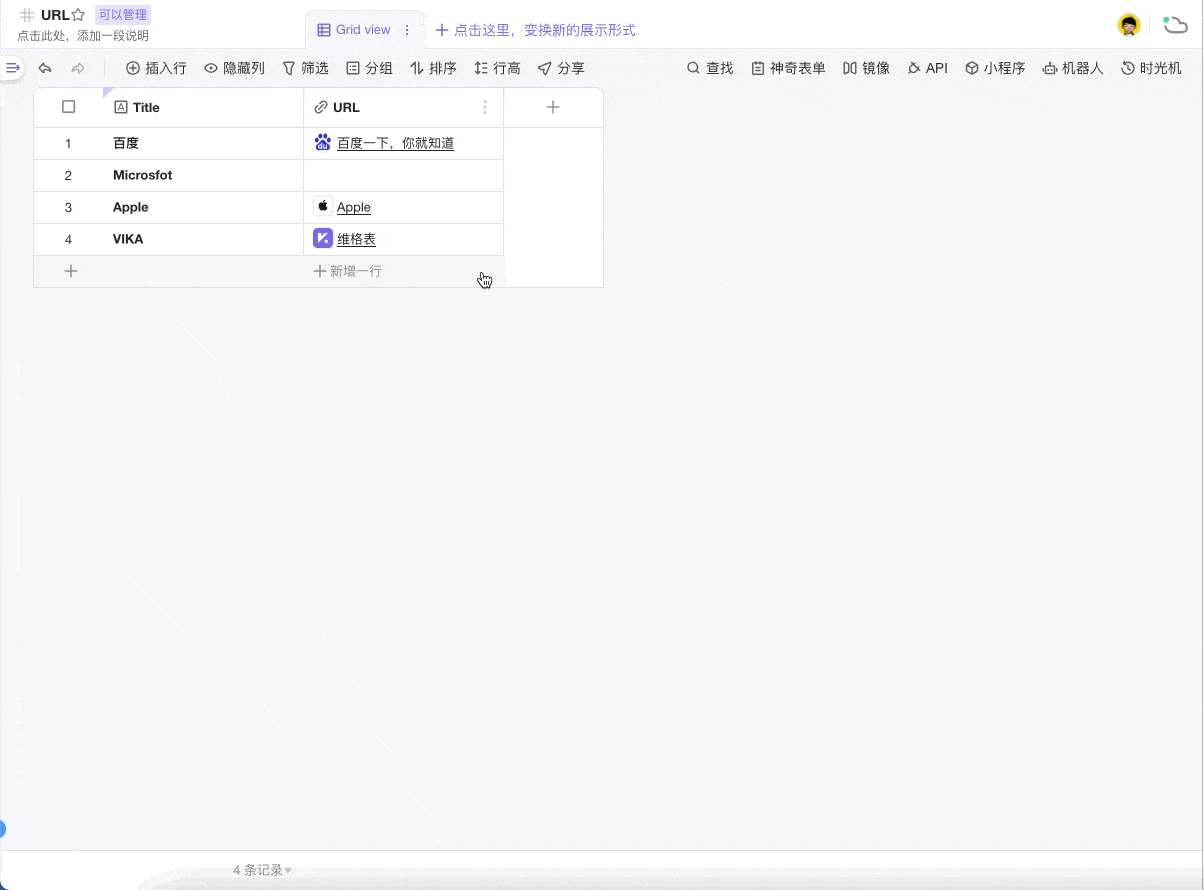Expand the left sidebar panel toggle
This screenshot has width=1204, height=890.
(x=12, y=68)
